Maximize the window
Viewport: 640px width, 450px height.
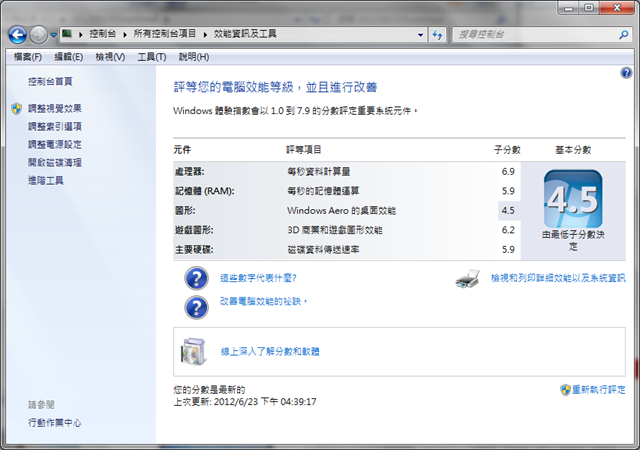pos(589,8)
